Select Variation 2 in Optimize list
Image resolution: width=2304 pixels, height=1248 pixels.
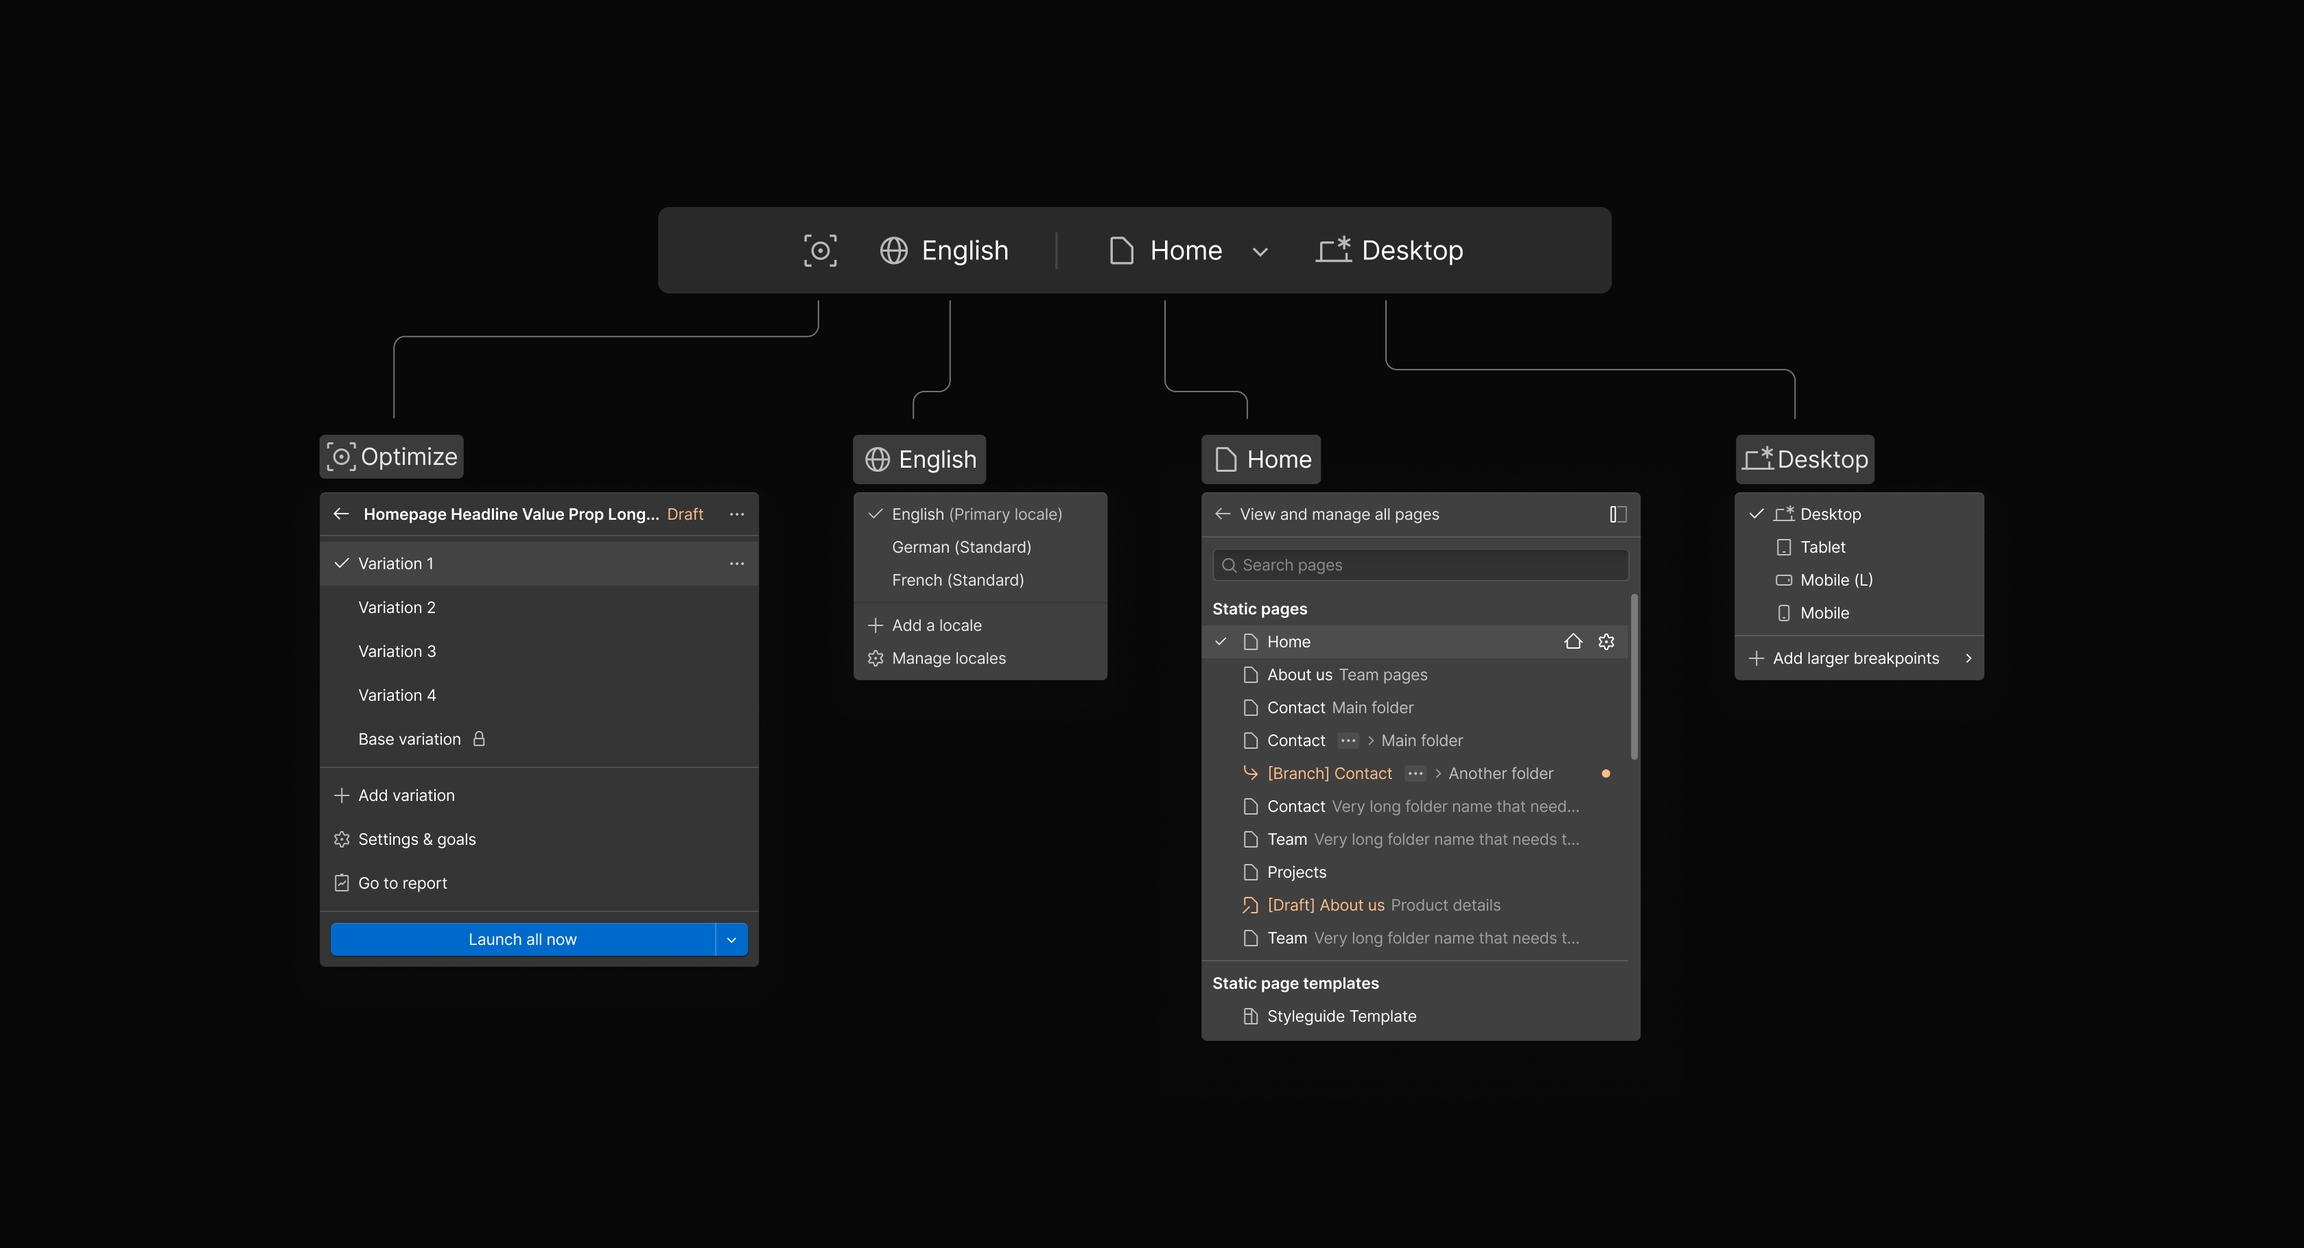(397, 608)
